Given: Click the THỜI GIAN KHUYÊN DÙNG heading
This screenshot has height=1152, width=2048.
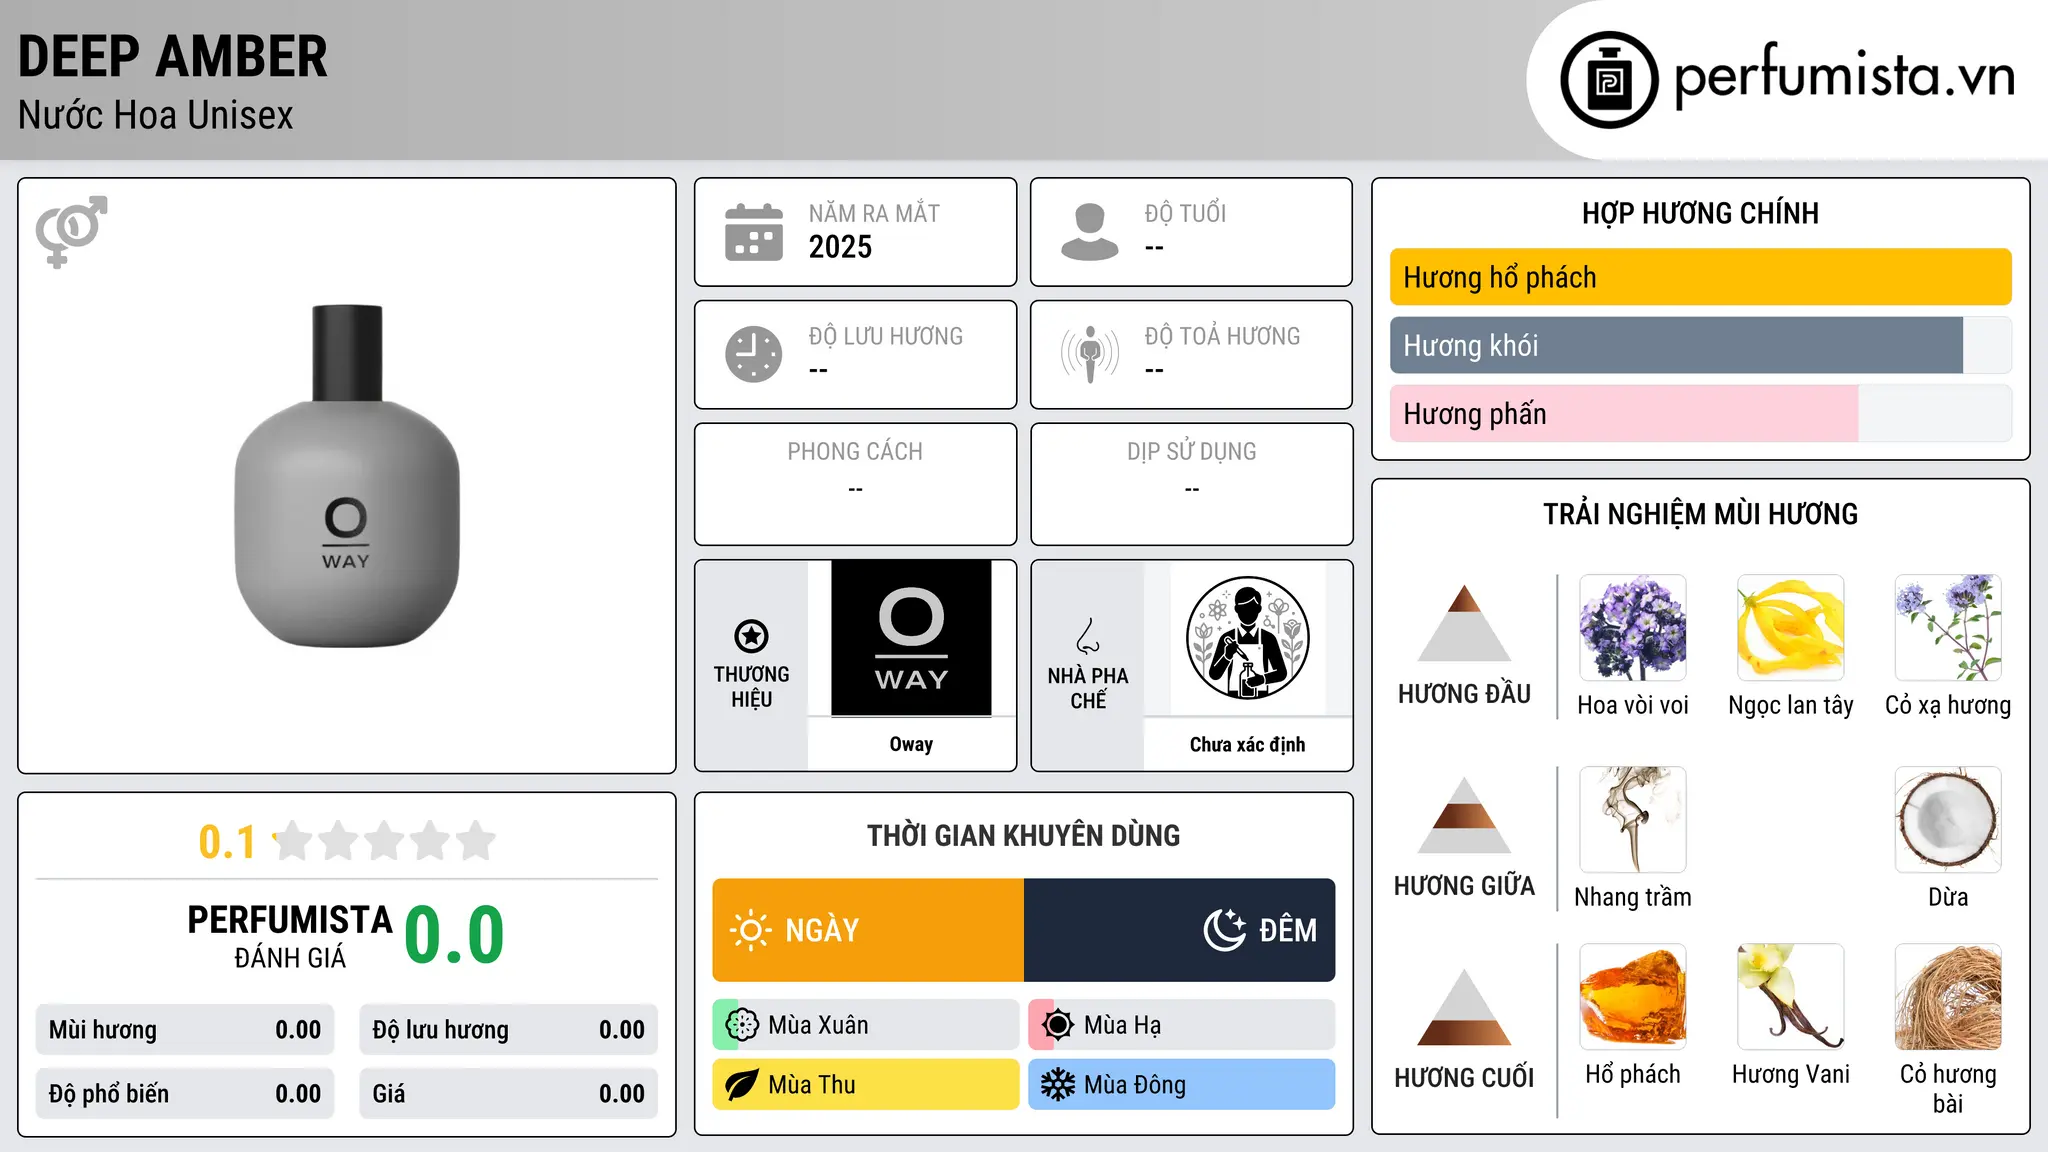Looking at the screenshot, I should (1024, 835).
